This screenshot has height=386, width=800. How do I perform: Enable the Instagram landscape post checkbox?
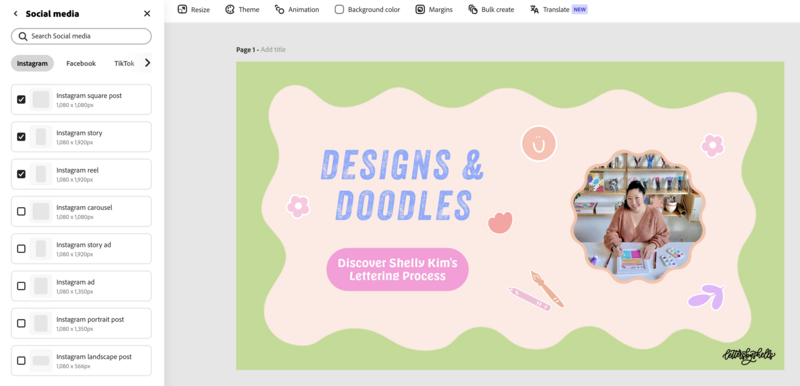21,361
